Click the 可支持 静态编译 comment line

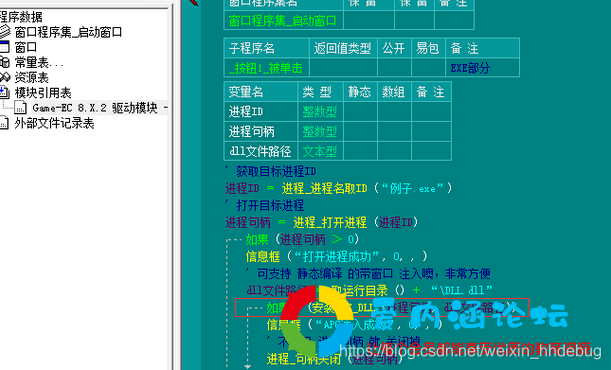coord(368,273)
